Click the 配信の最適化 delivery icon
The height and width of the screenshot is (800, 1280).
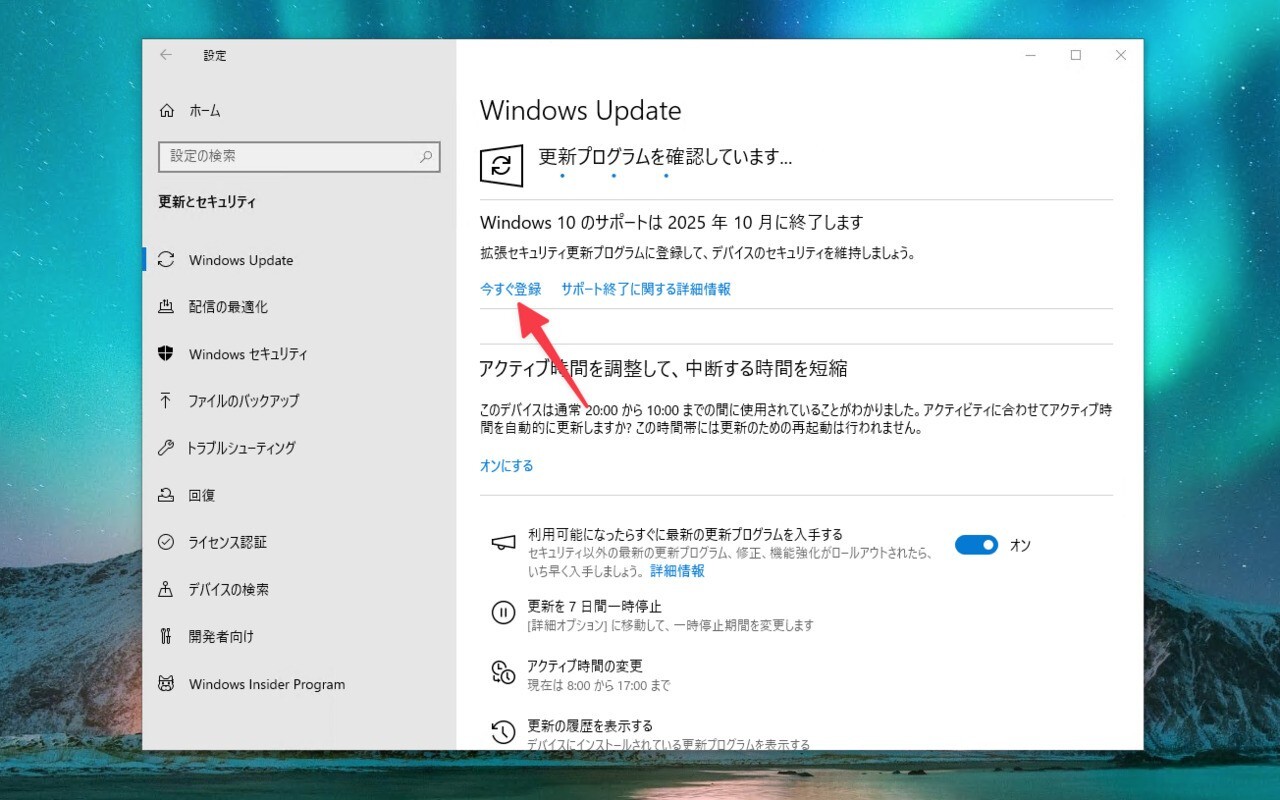coord(166,307)
